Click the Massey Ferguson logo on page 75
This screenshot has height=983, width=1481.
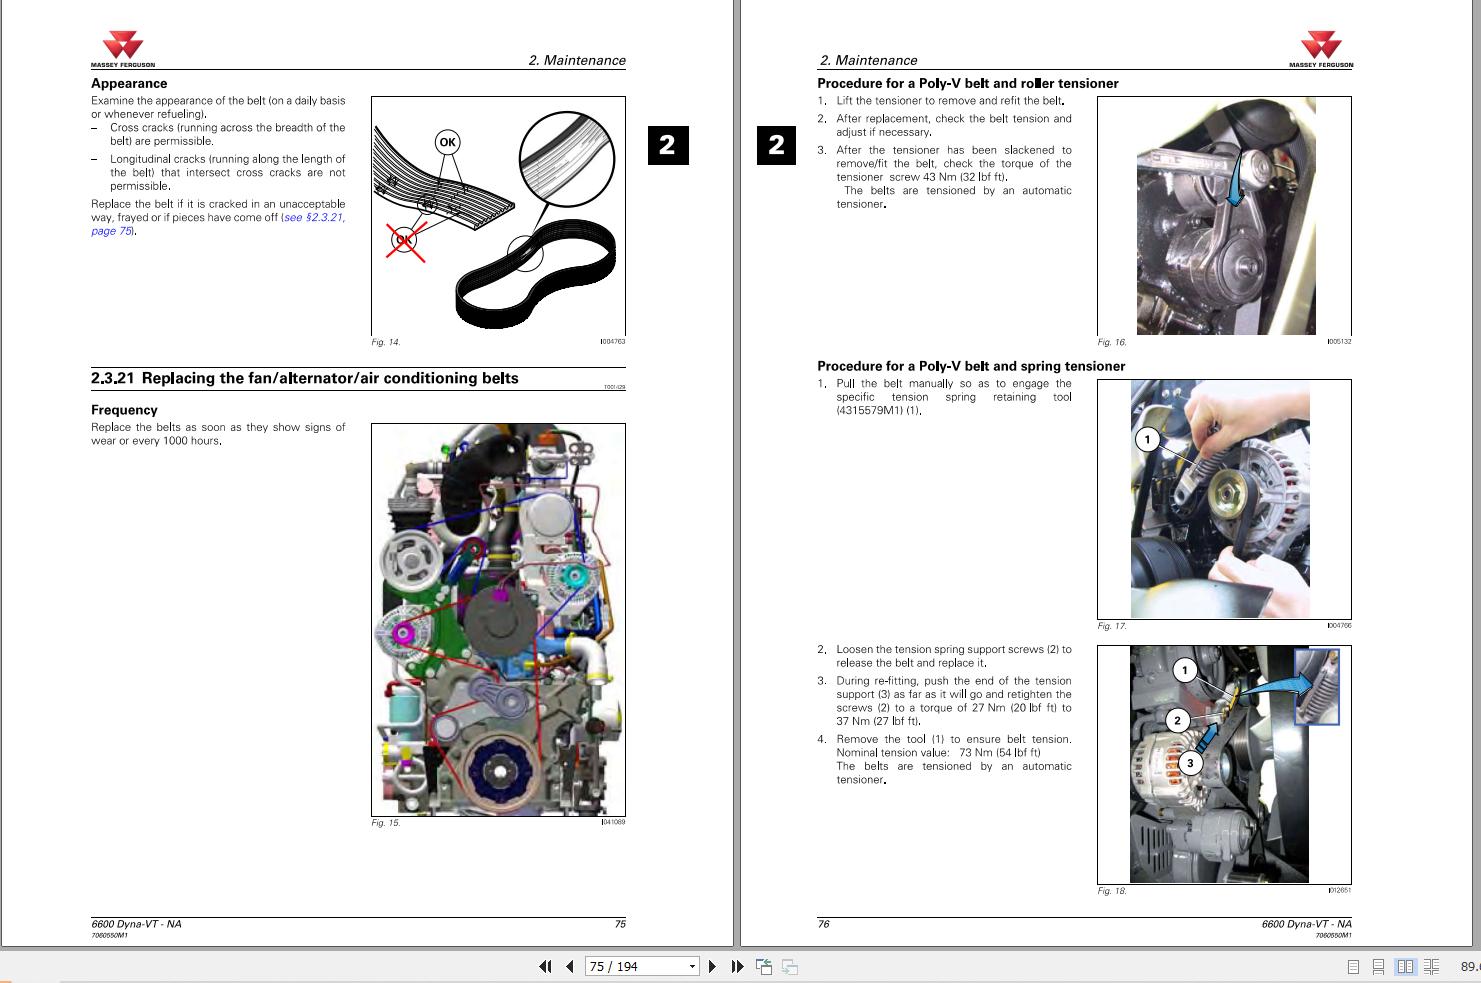(x=123, y=48)
